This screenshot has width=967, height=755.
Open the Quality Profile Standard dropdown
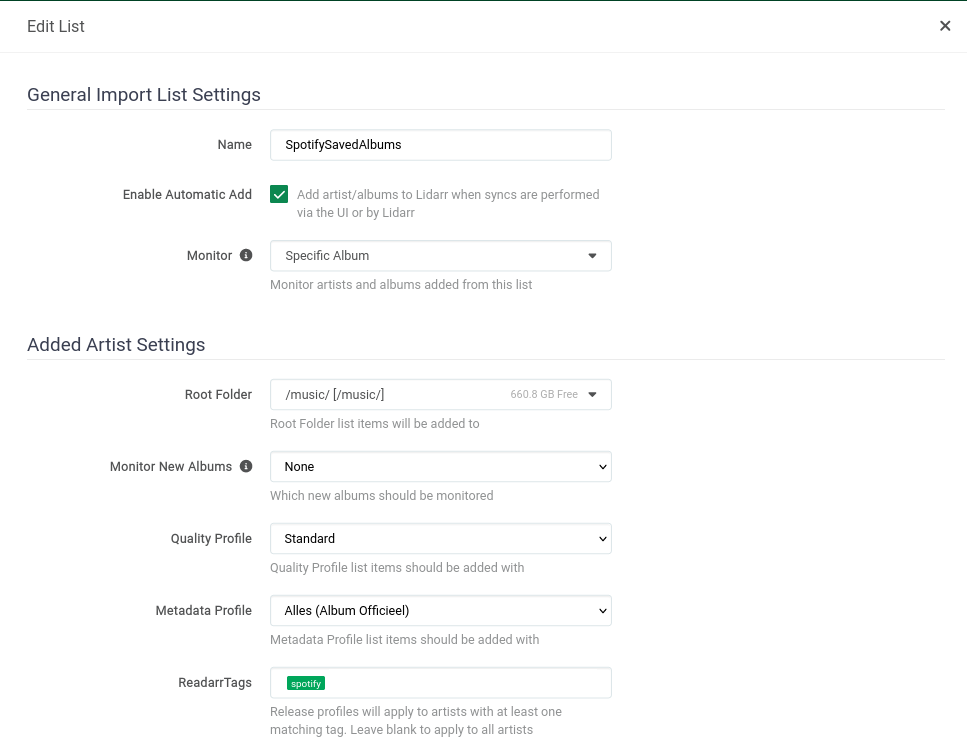pos(440,539)
